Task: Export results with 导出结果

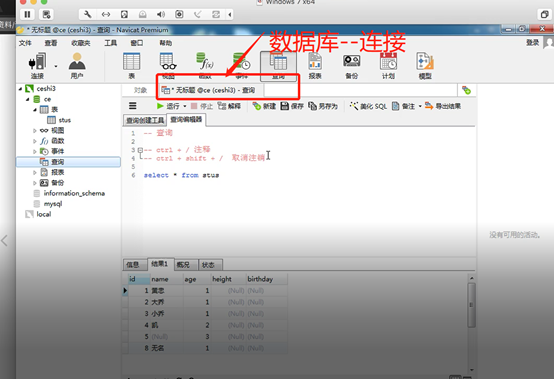Action: [443, 106]
